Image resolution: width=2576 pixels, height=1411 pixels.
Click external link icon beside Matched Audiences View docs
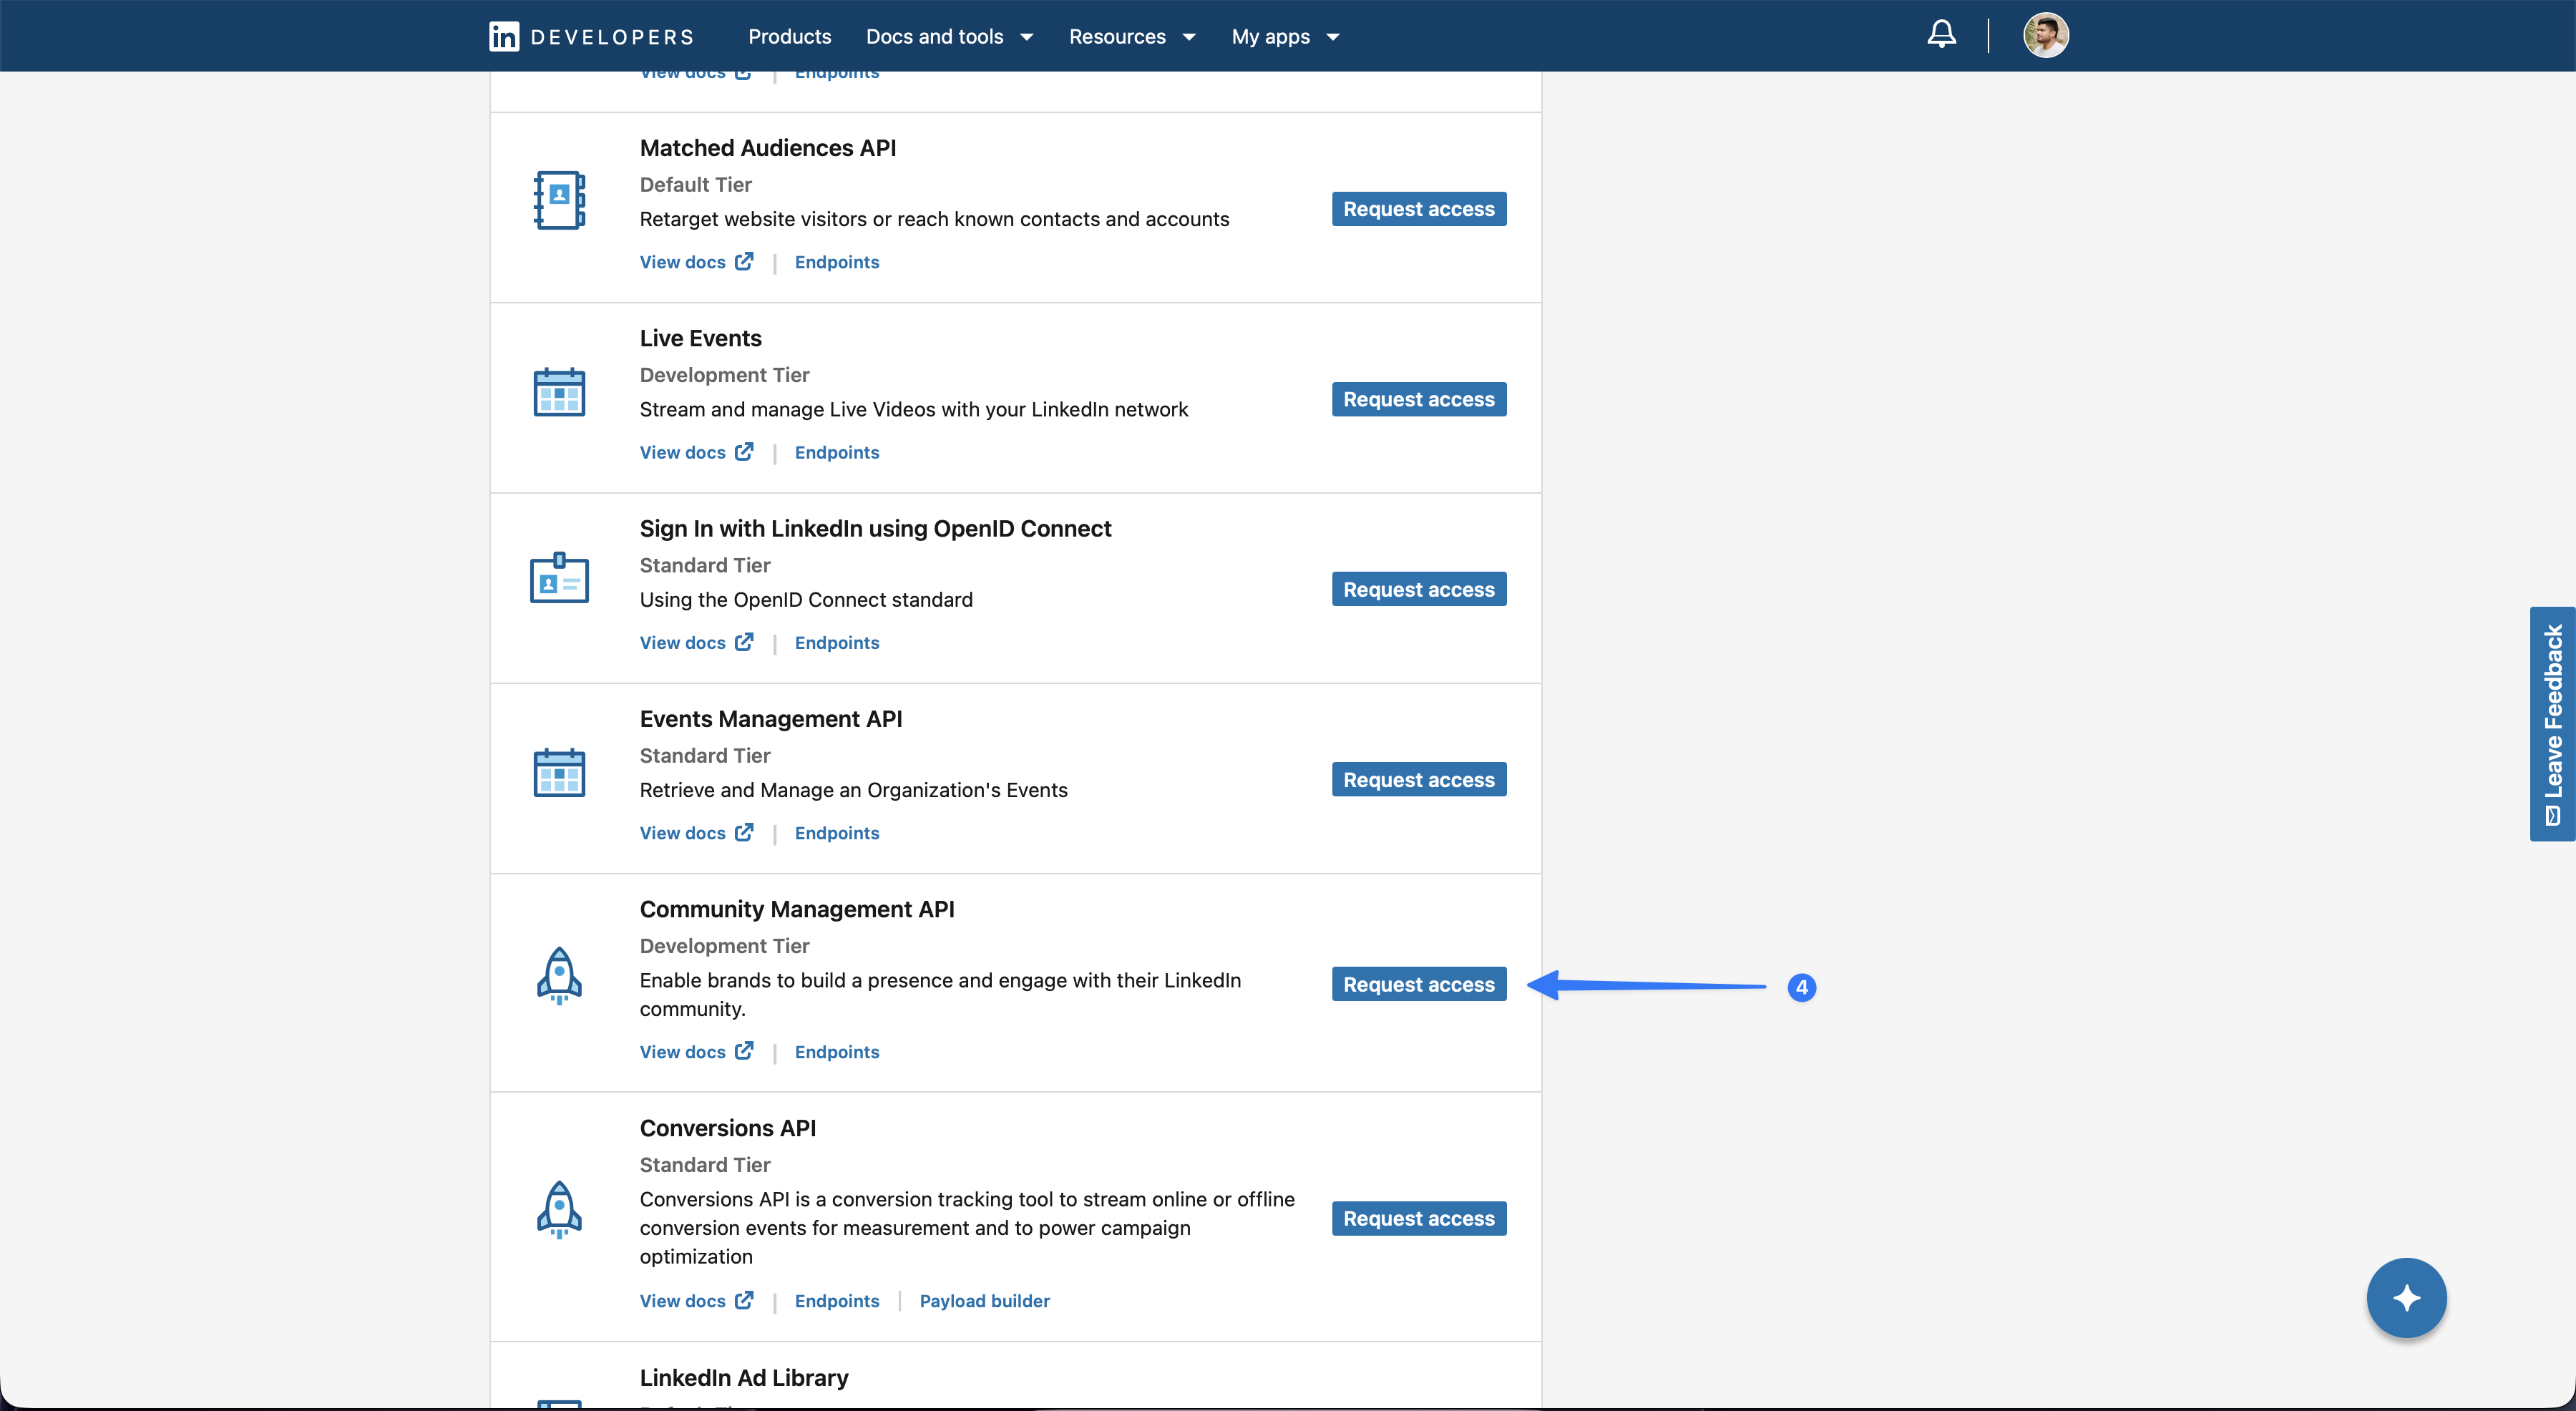(x=744, y=261)
